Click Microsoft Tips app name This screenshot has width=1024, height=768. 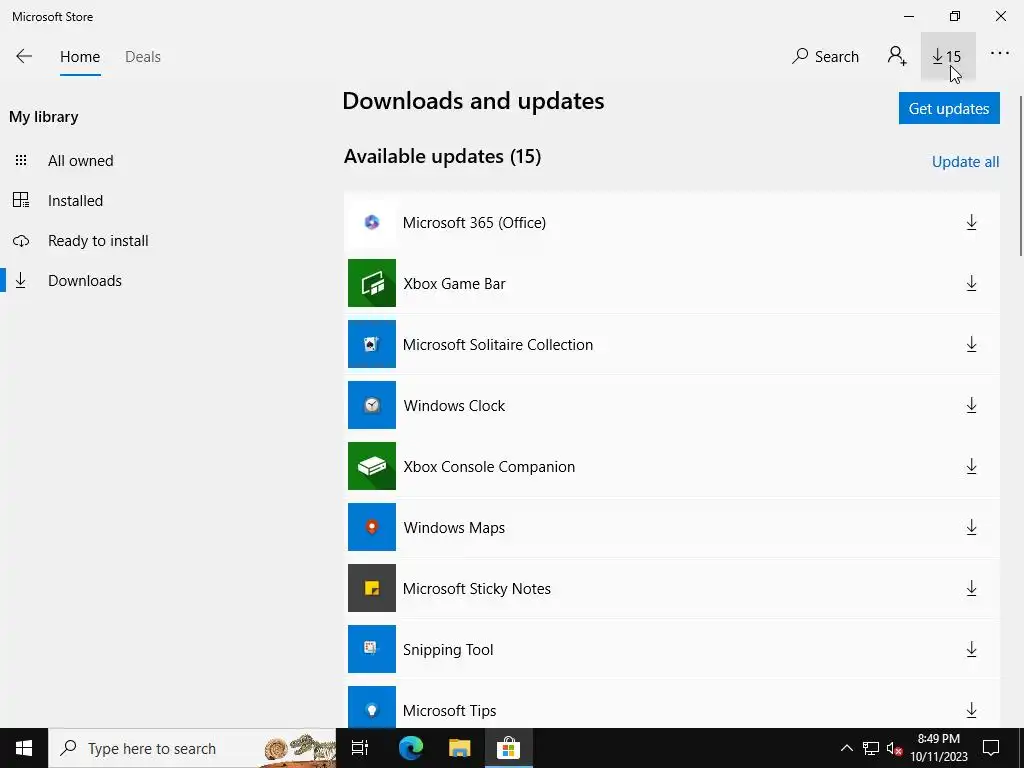pos(449,711)
